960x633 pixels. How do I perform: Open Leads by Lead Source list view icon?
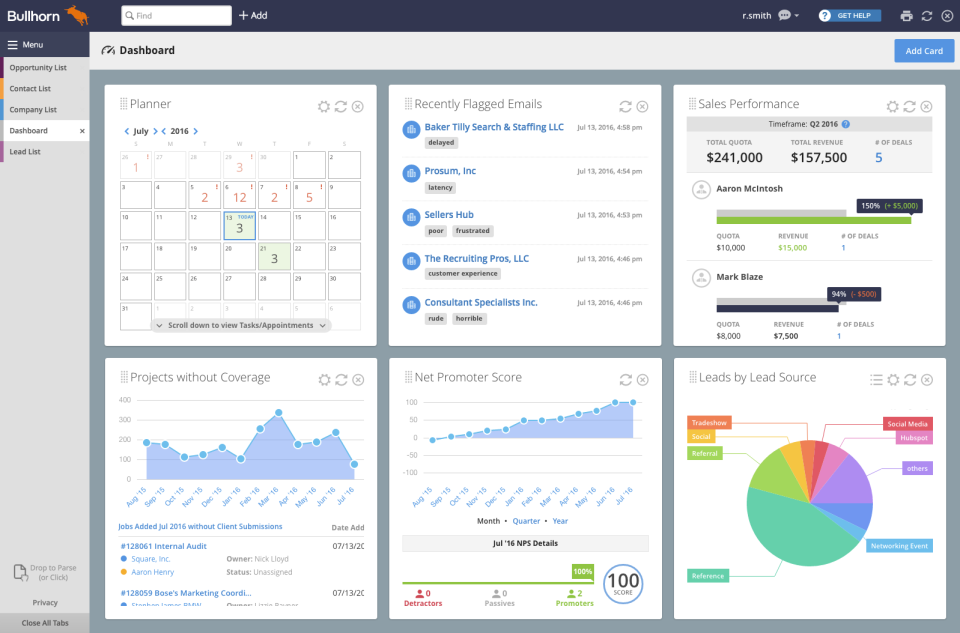[876, 380]
